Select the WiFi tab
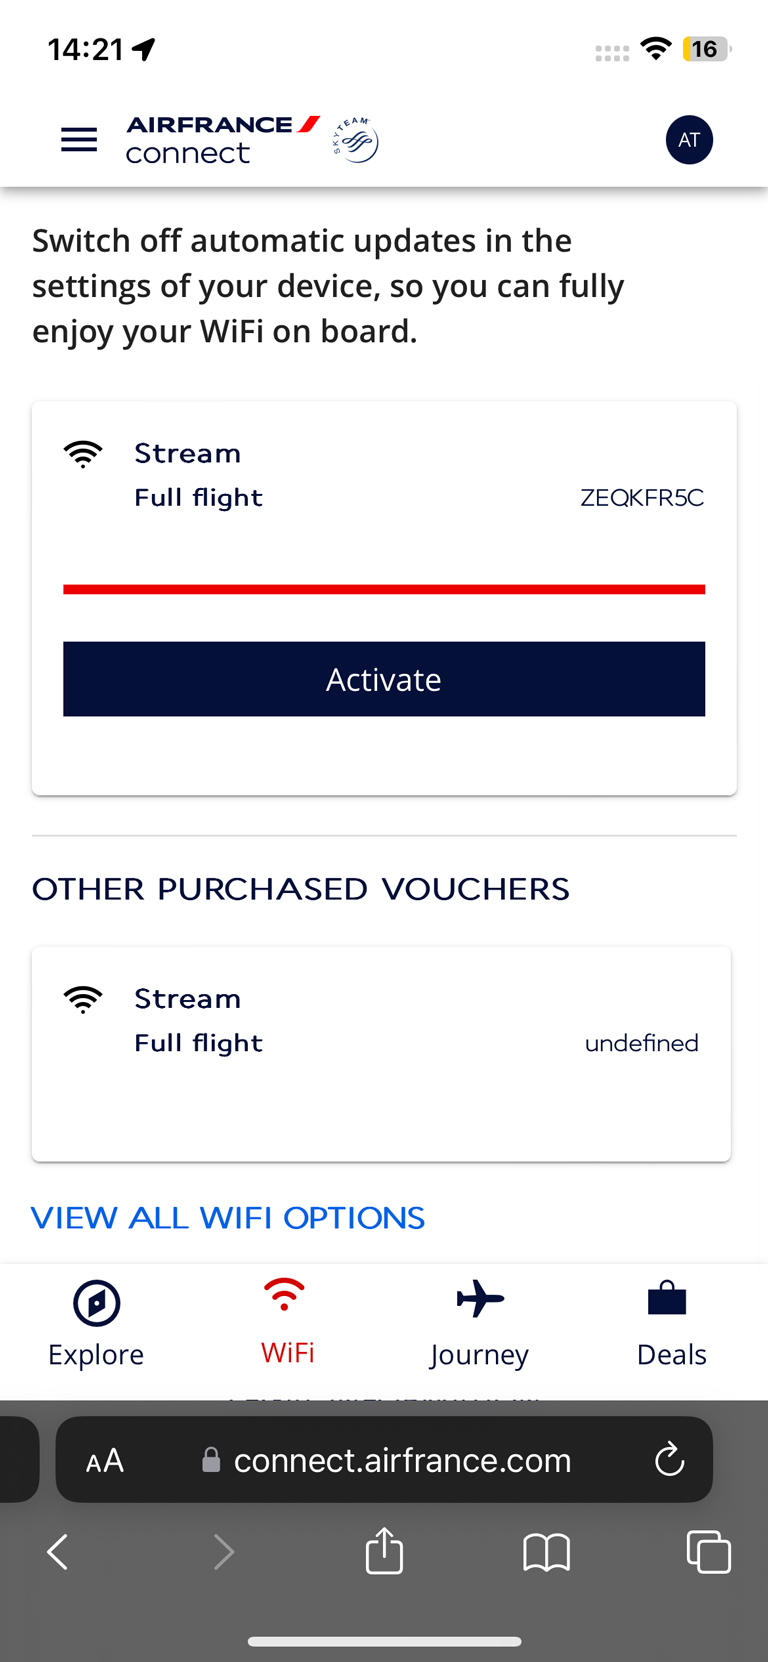The height and width of the screenshot is (1662, 768). pos(287,1324)
